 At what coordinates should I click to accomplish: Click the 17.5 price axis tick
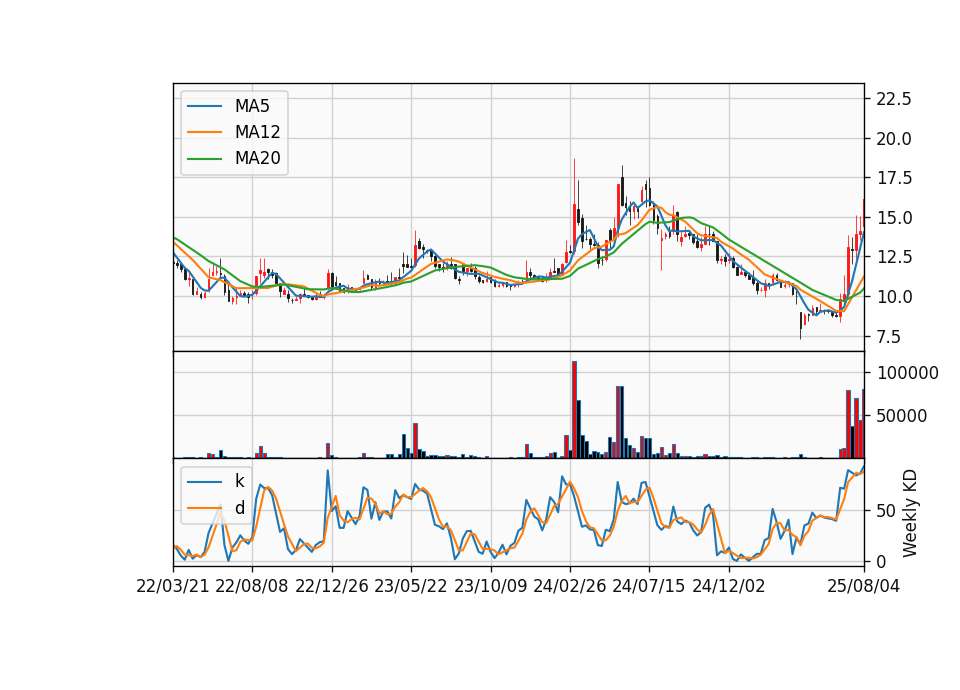tap(894, 178)
